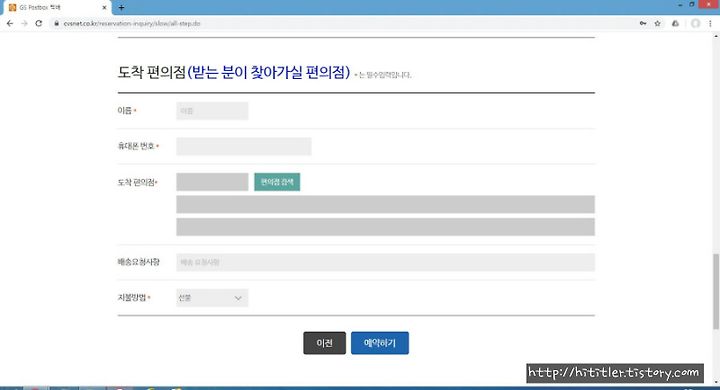The width and height of the screenshot is (720, 390).
Task: Open the 지불방법 payment dropdown
Action: [212, 298]
